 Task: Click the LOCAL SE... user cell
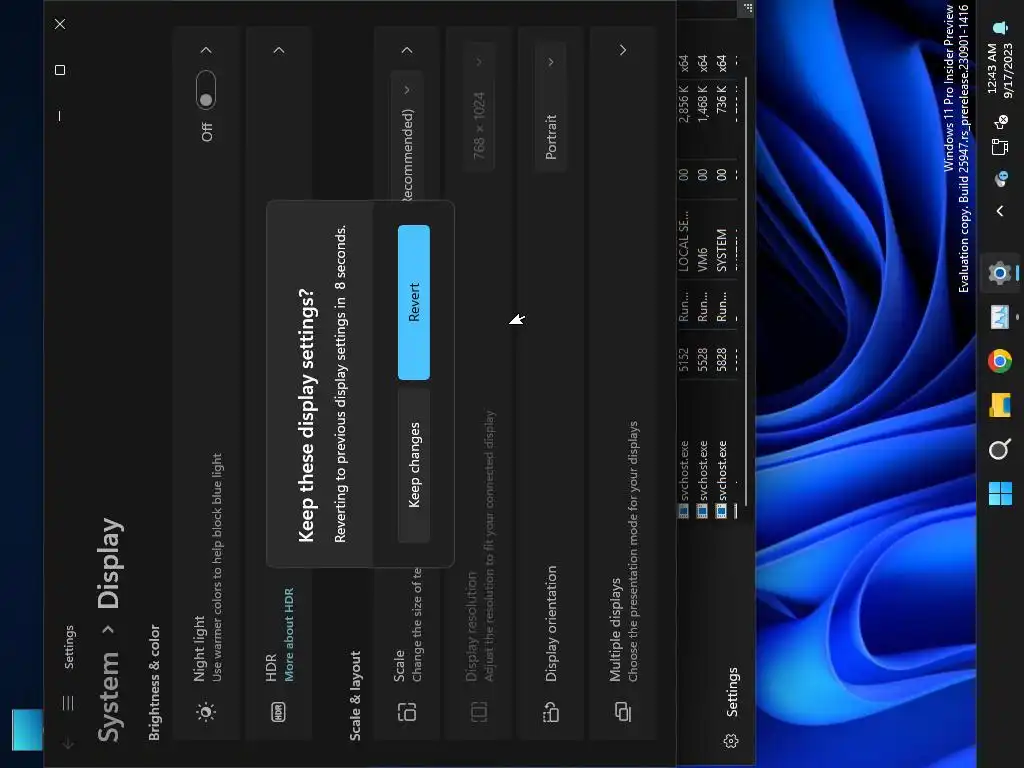(683, 240)
